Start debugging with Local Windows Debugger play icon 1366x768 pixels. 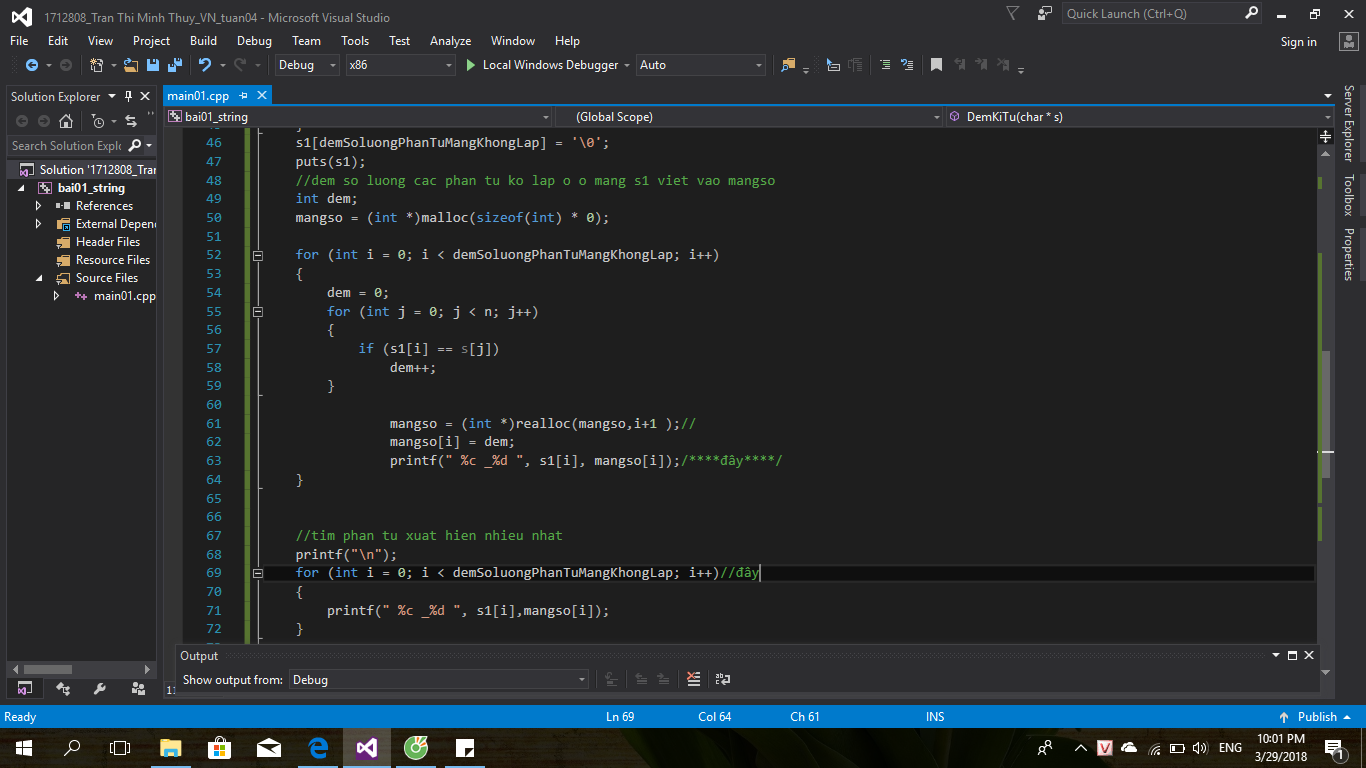click(x=470, y=65)
